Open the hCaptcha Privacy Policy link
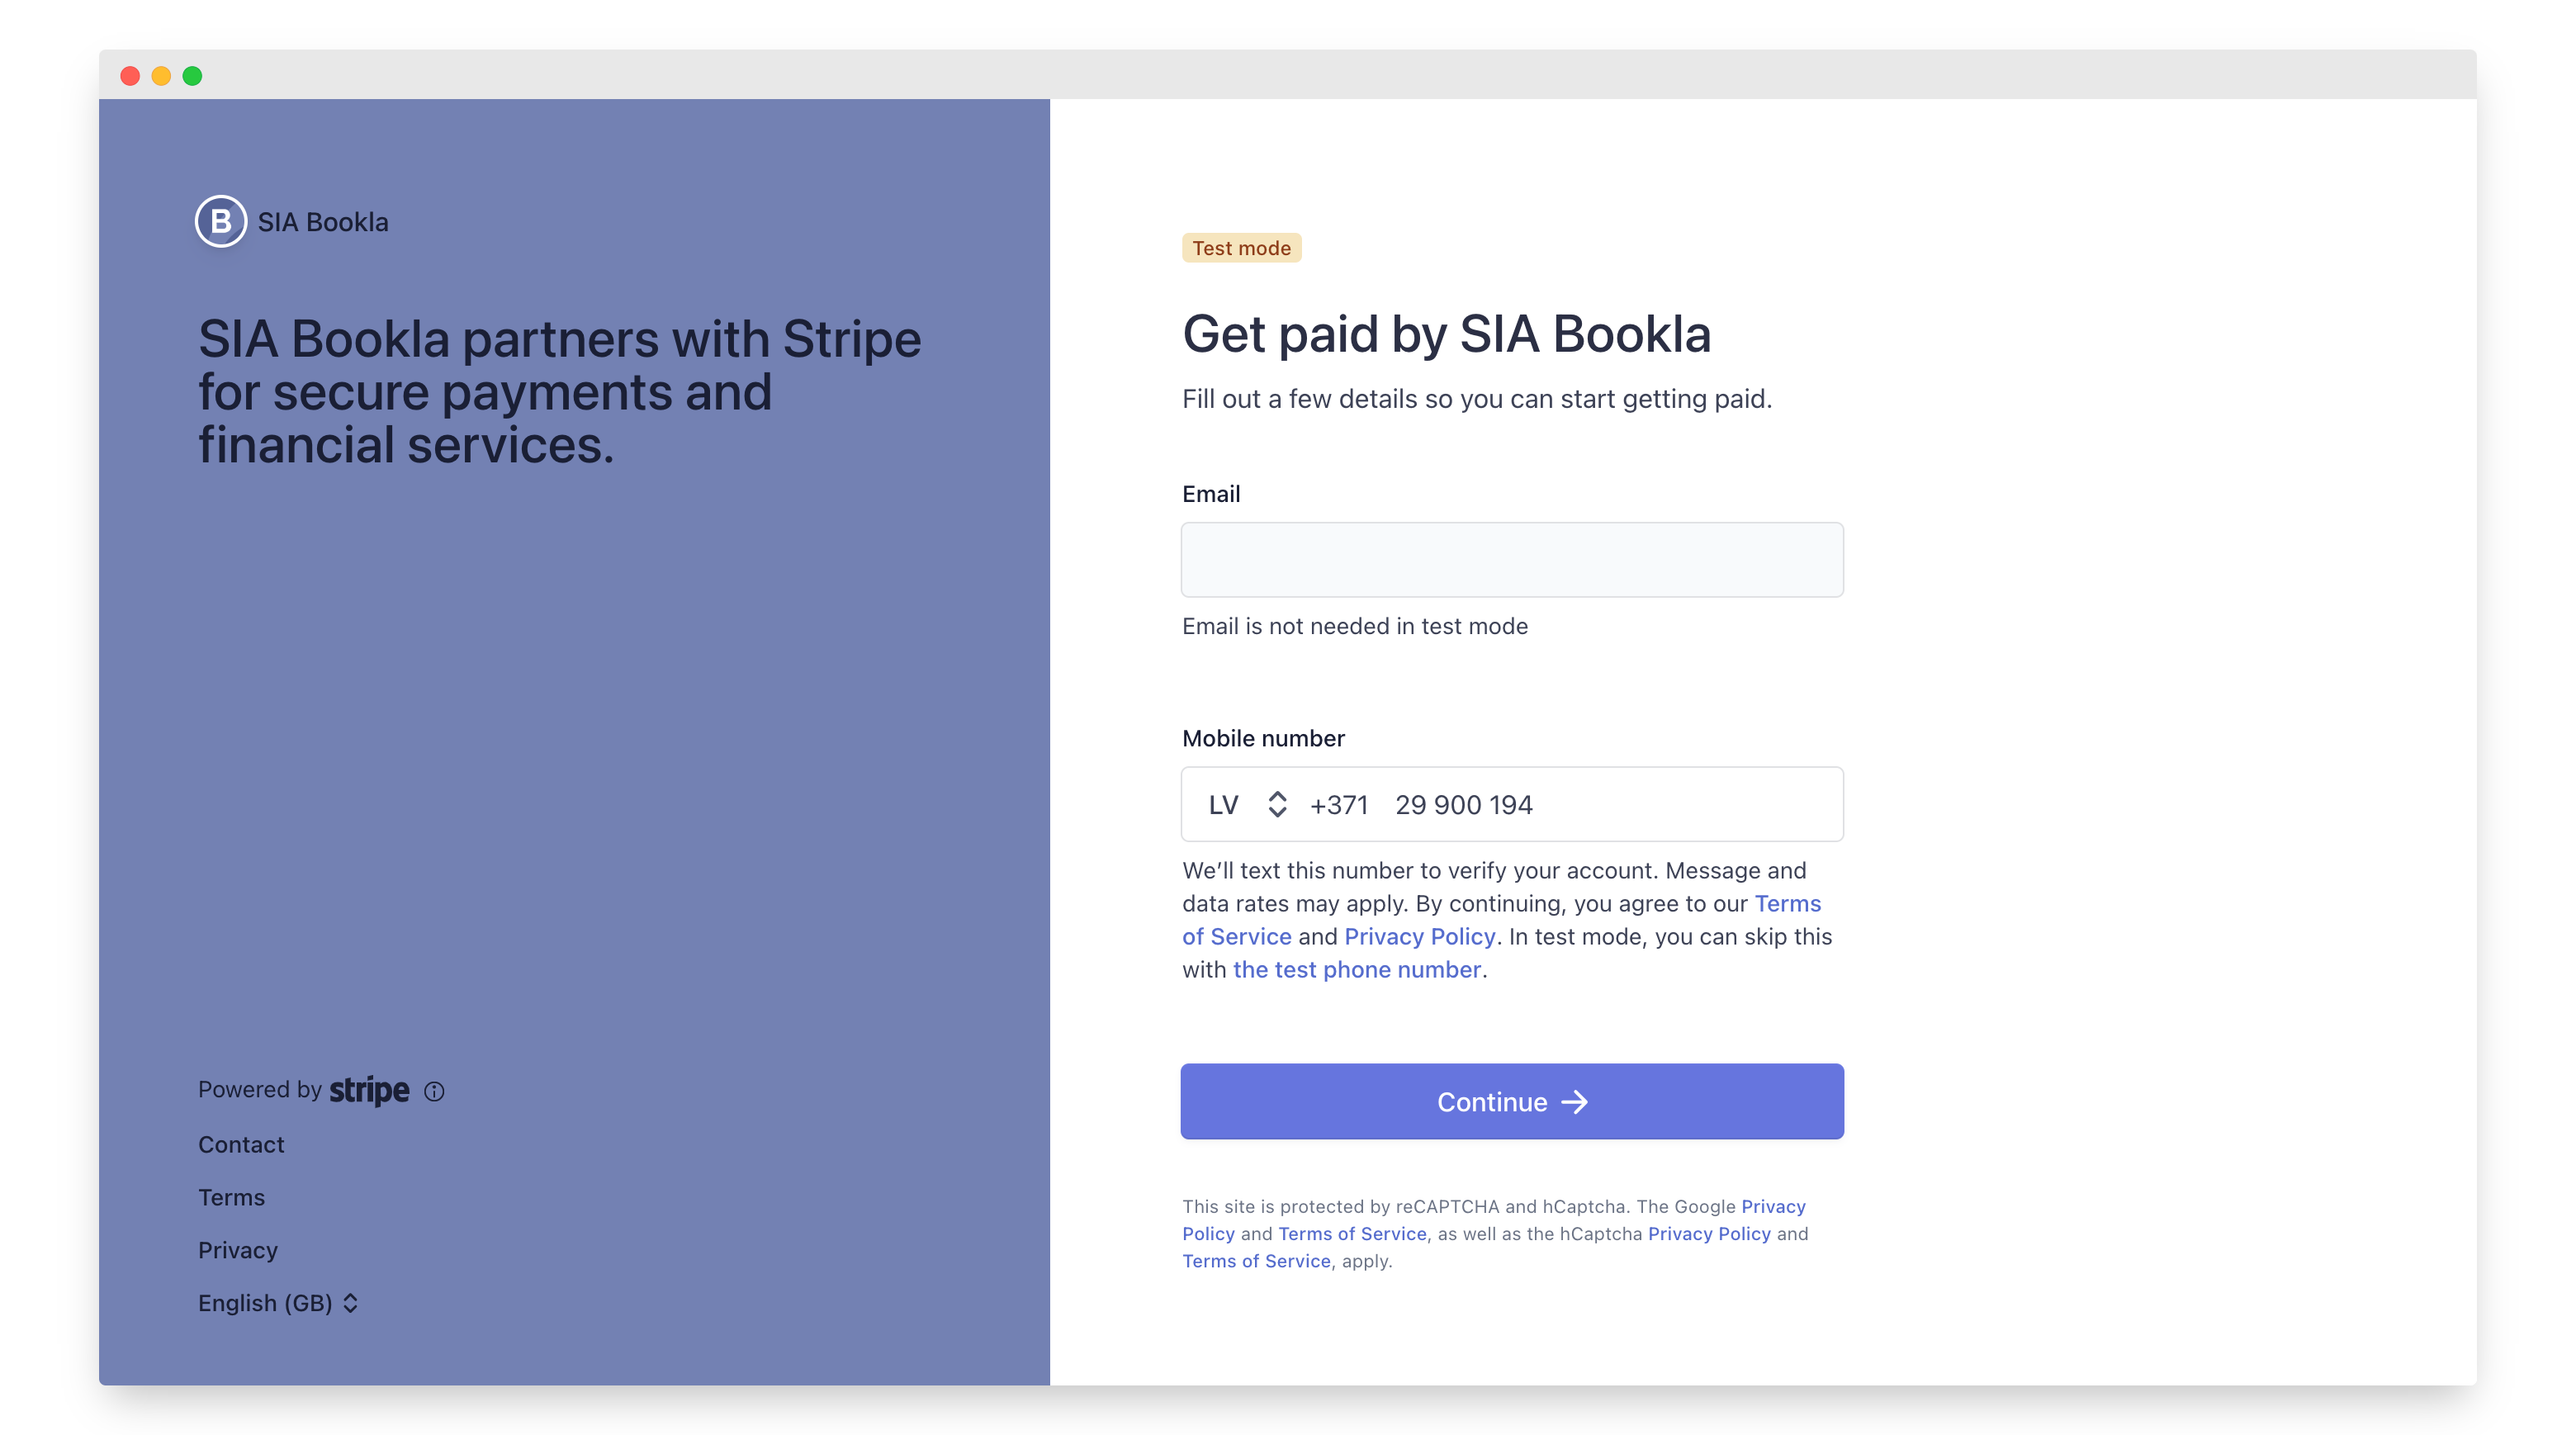 point(1708,1233)
